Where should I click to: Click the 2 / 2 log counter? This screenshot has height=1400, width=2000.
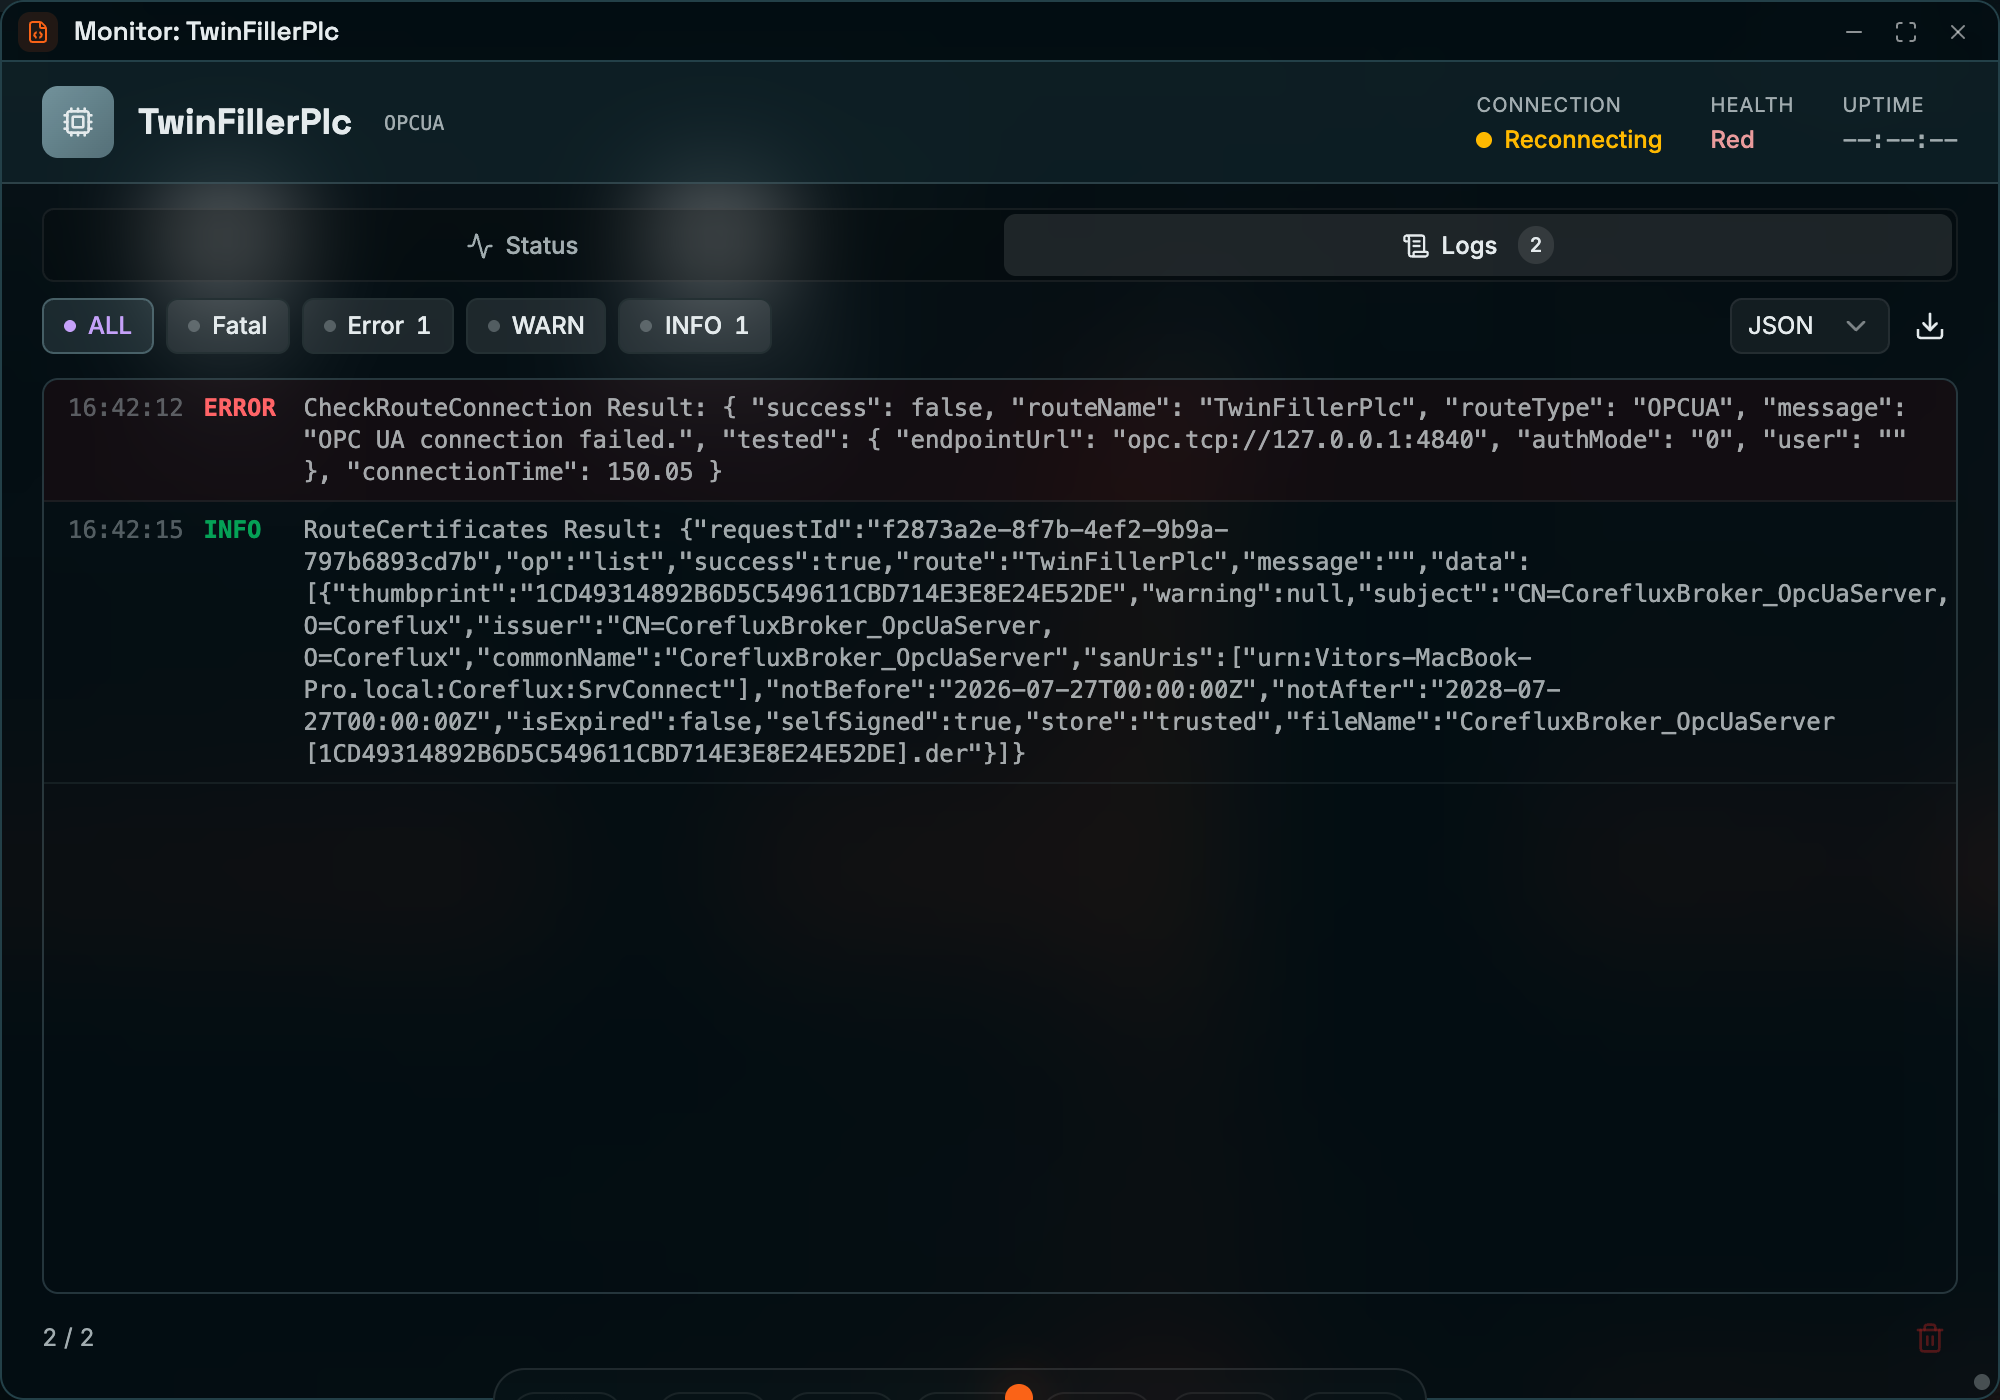[68, 1338]
